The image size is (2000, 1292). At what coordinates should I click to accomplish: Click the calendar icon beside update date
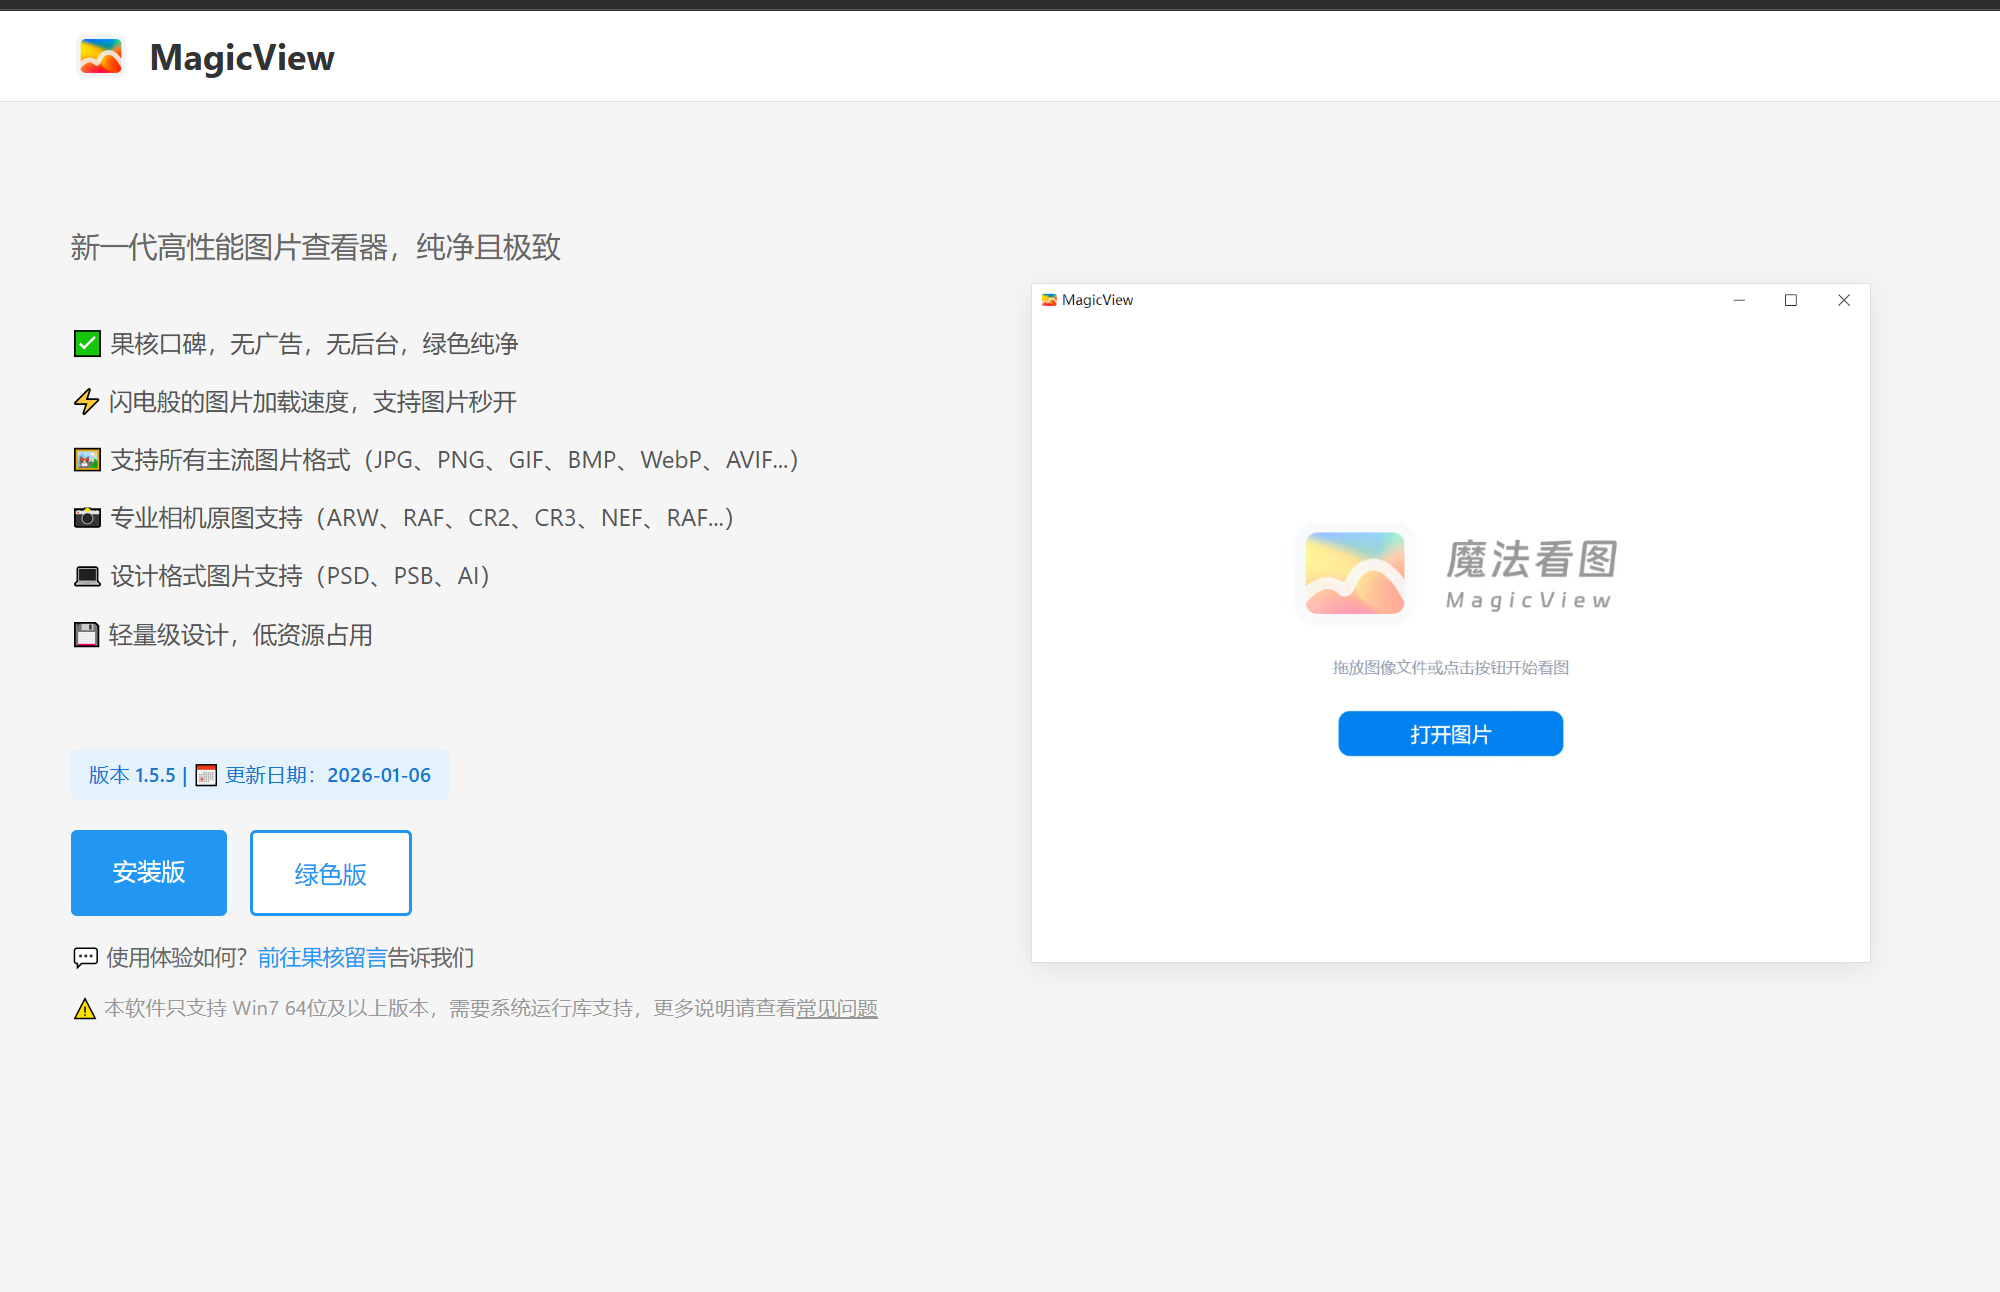[x=206, y=775]
